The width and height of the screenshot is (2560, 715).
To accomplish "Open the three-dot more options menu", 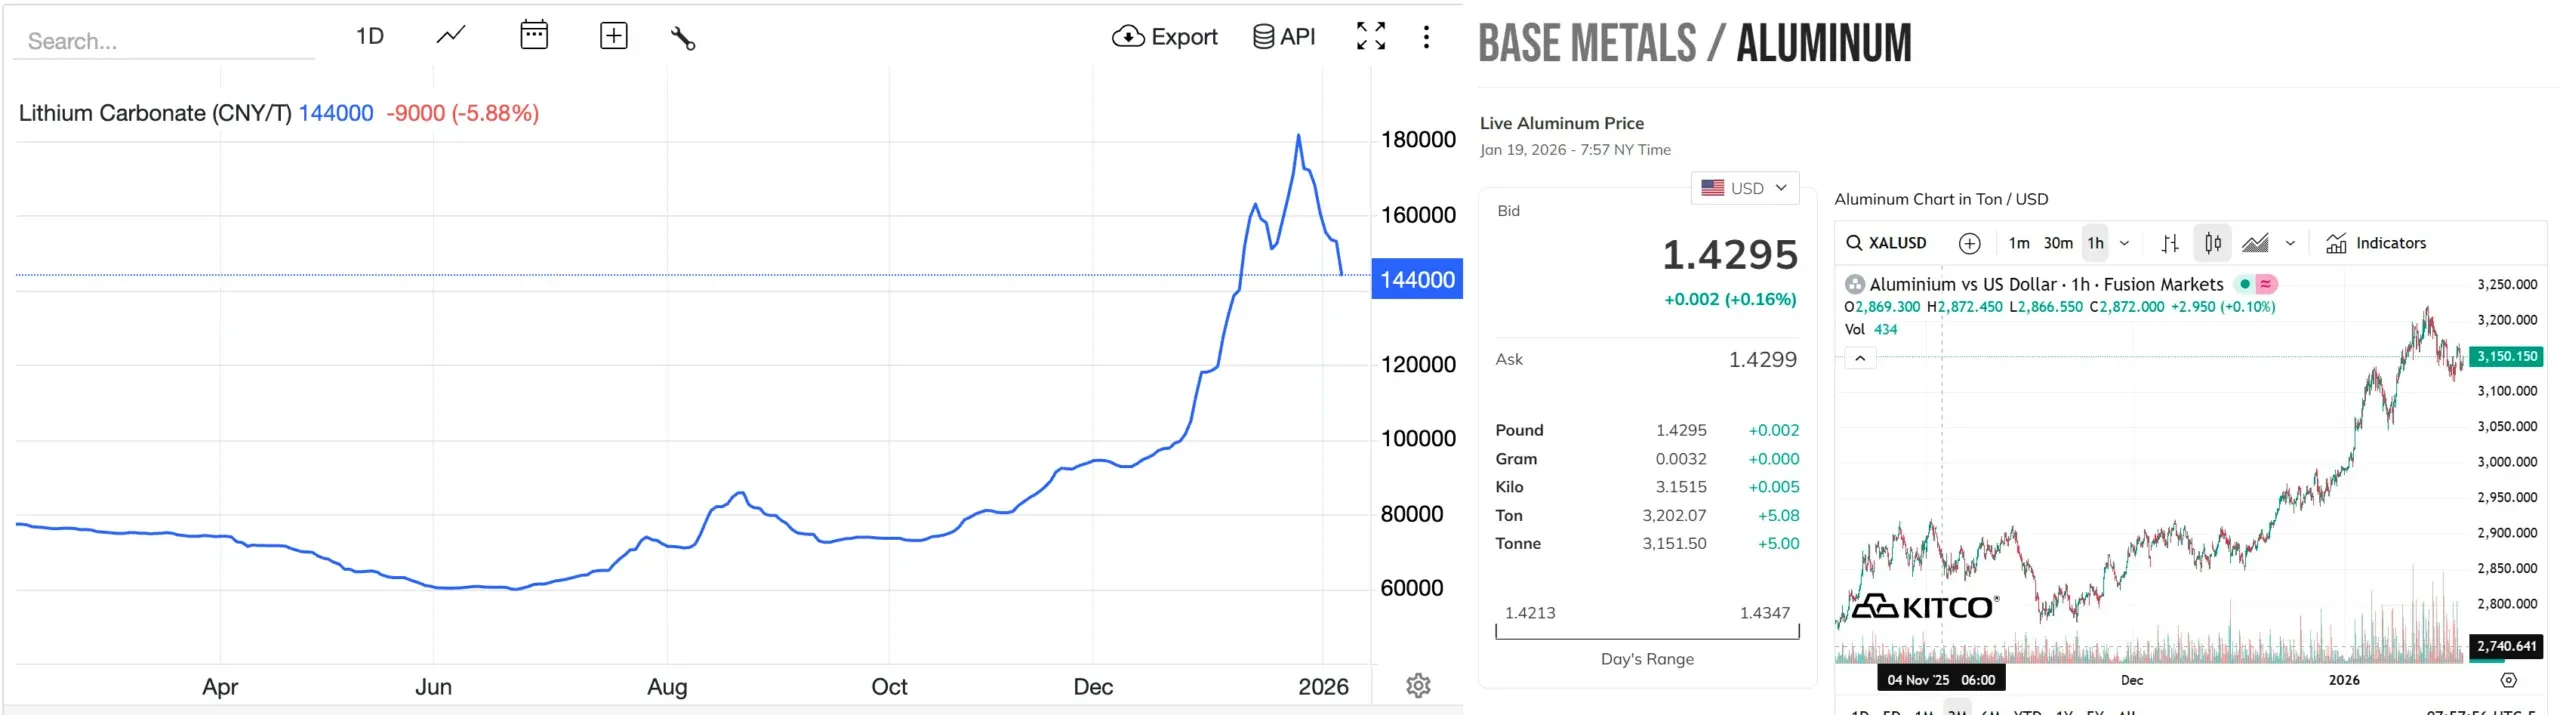I will tap(1426, 37).
